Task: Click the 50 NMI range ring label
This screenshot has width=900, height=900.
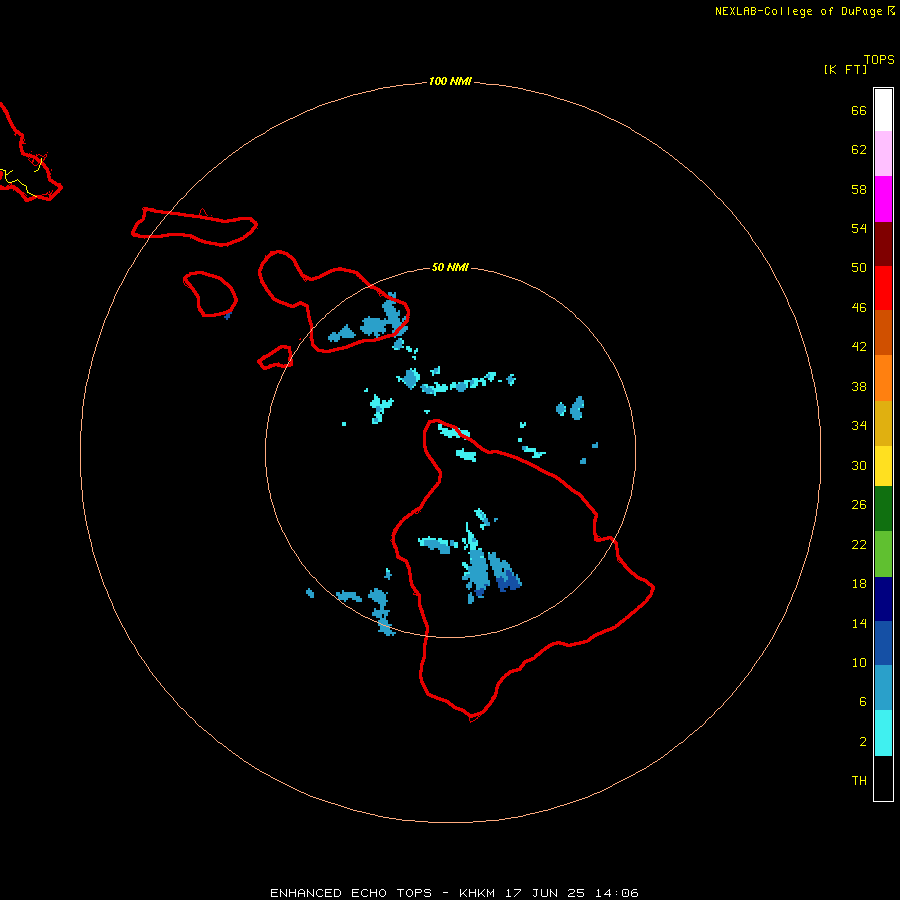Action: (450, 267)
